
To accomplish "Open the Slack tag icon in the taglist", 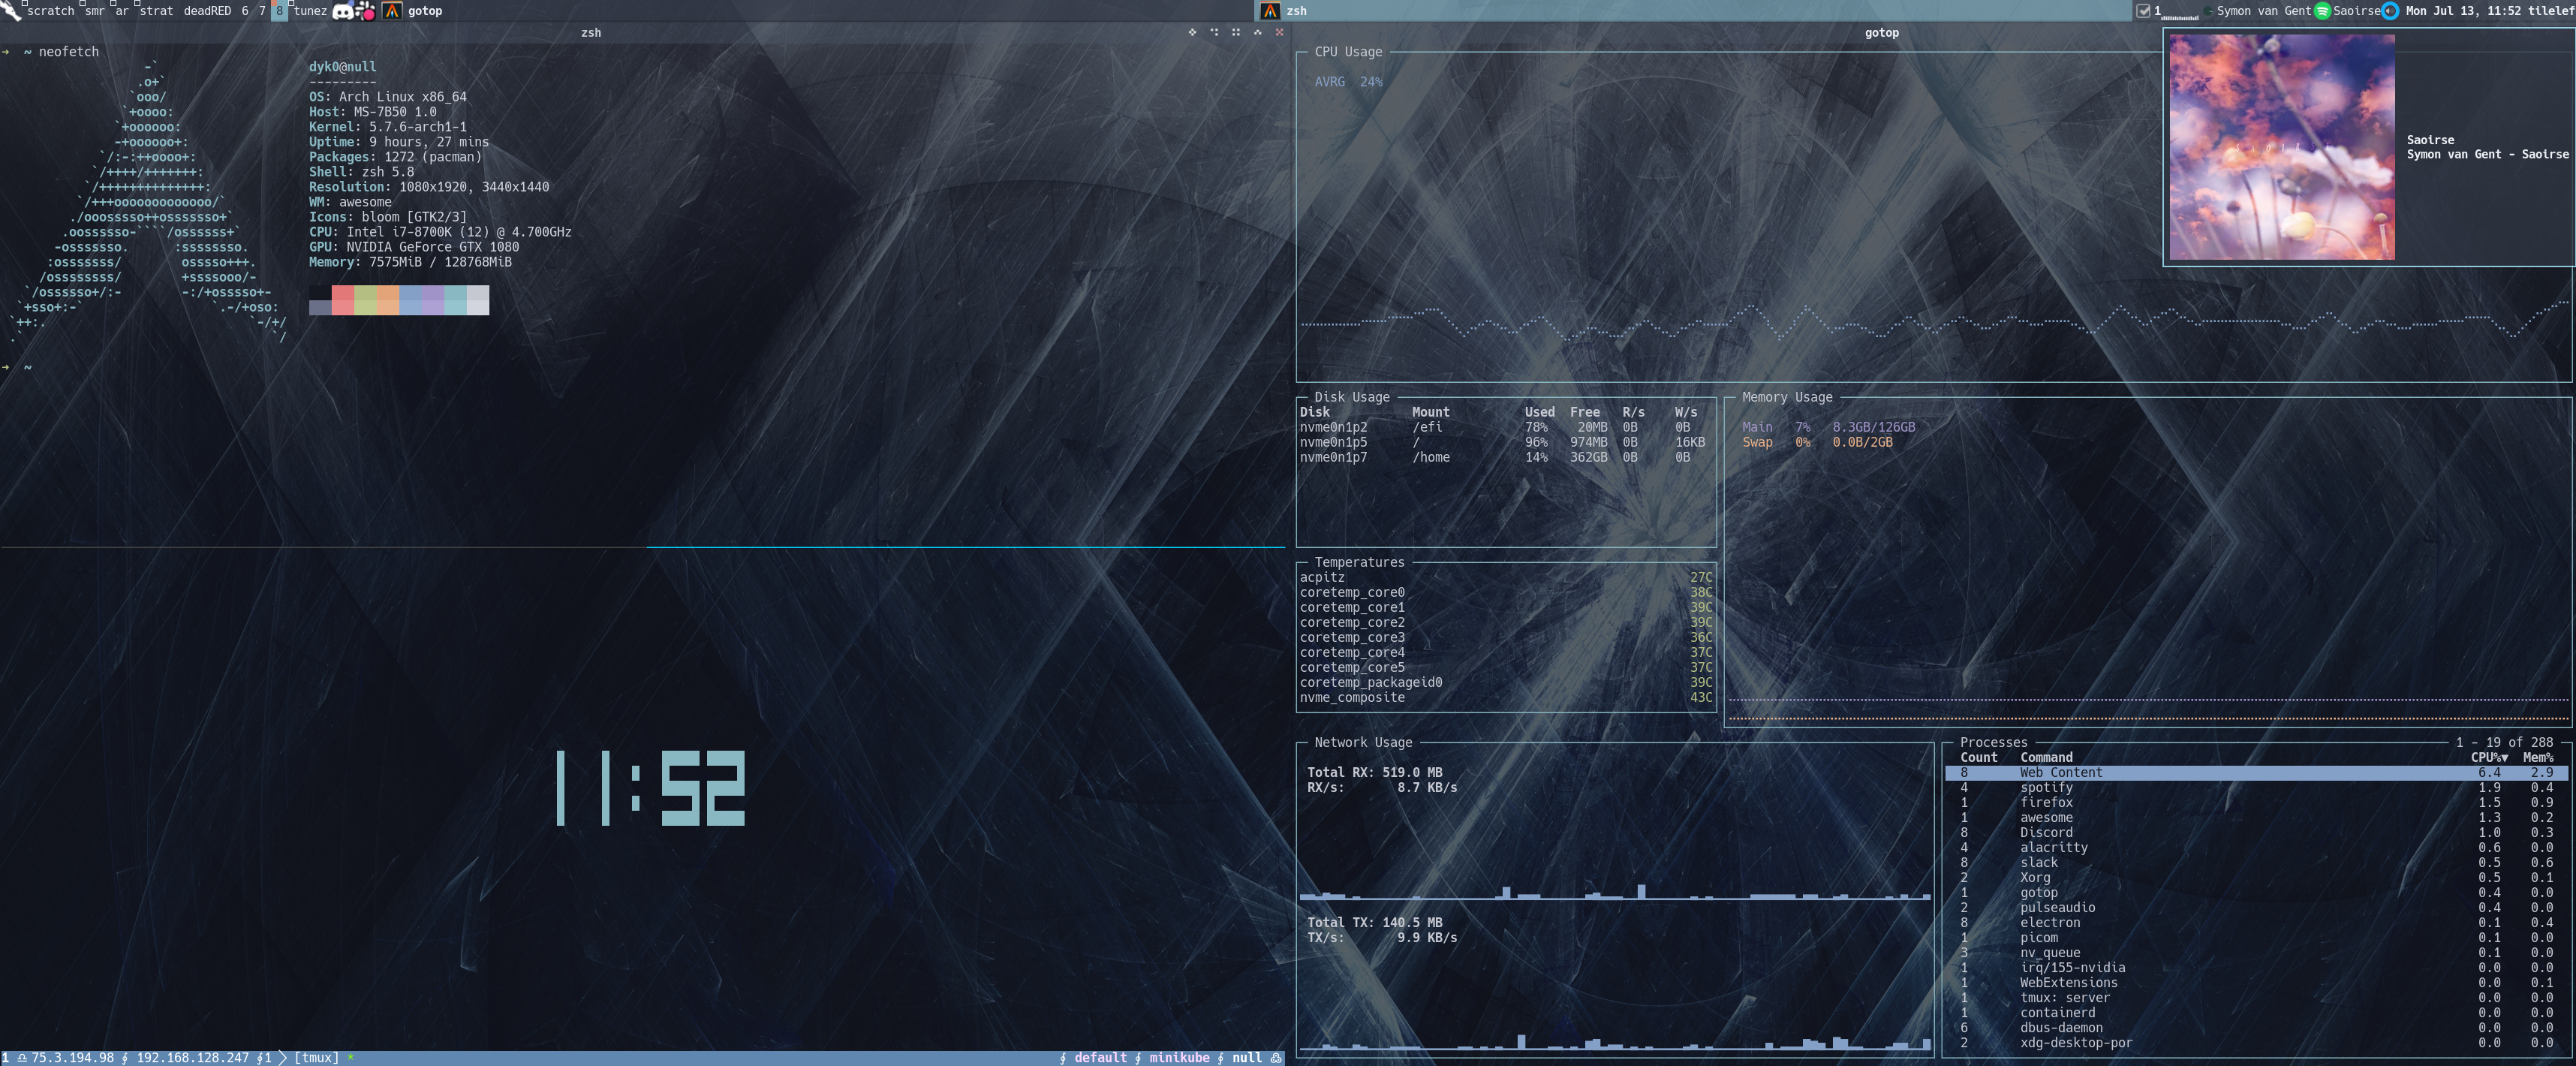I will click(365, 11).
